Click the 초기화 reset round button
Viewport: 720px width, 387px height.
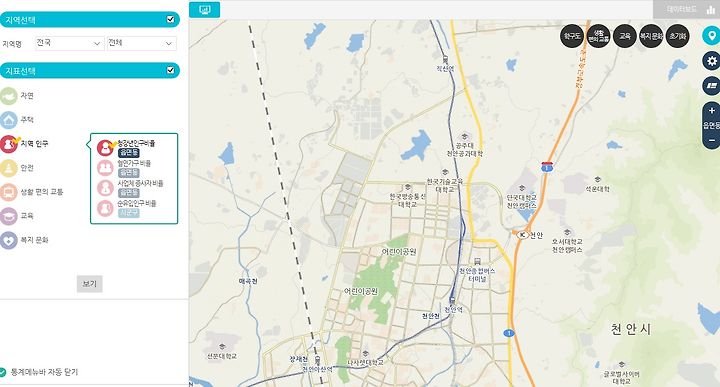(x=677, y=36)
